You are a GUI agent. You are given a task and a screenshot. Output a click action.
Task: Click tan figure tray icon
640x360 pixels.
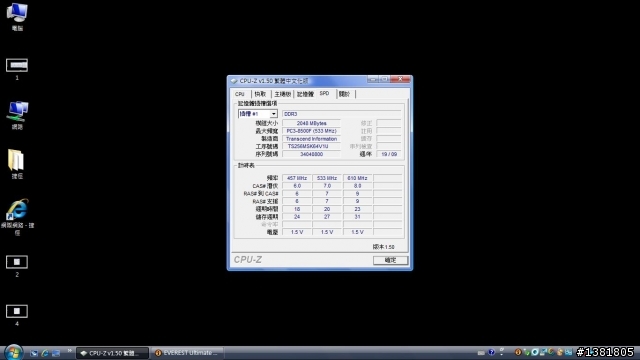pyautogui.click(x=560, y=352)
